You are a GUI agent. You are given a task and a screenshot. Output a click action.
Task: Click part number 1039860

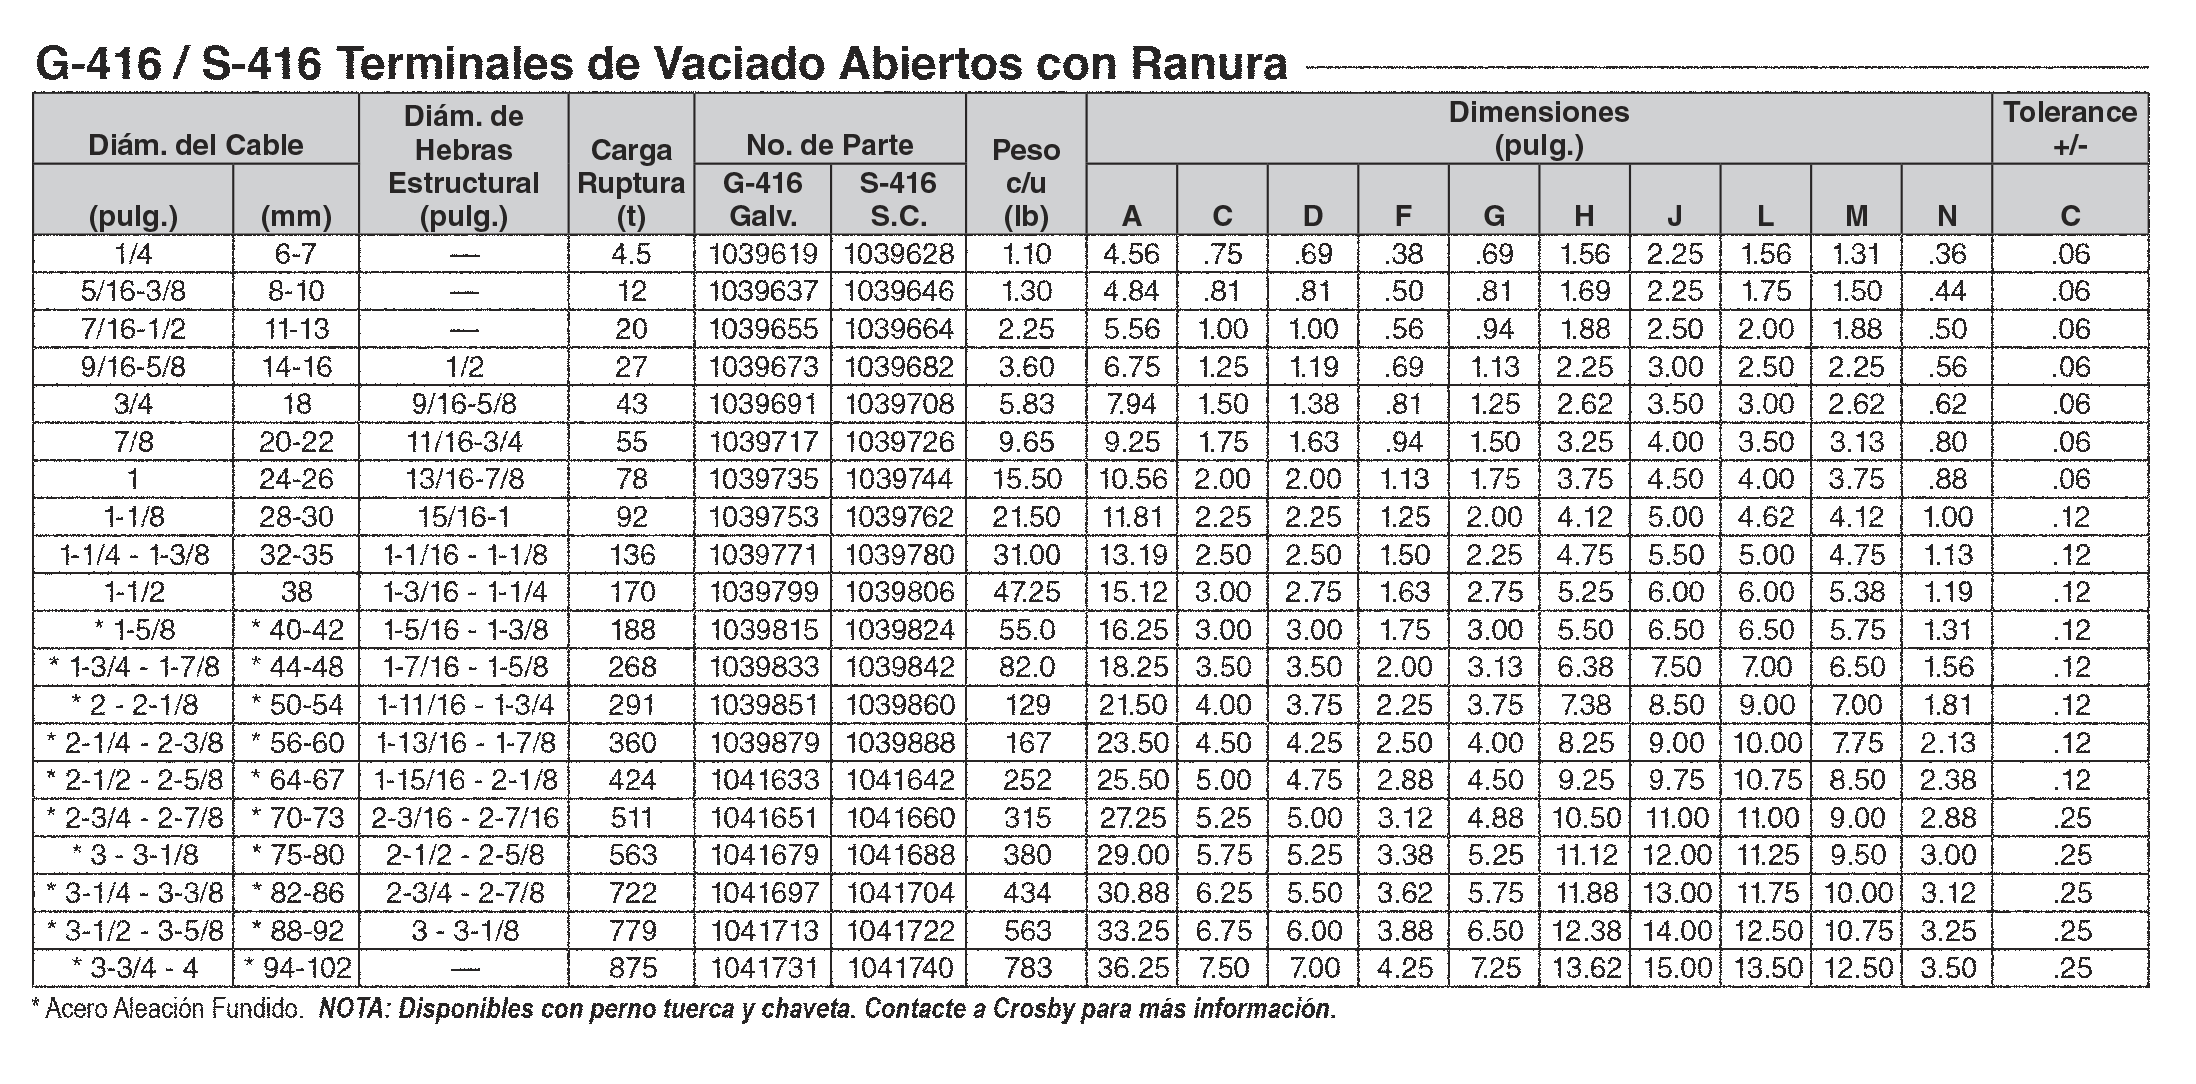point(899,706)
